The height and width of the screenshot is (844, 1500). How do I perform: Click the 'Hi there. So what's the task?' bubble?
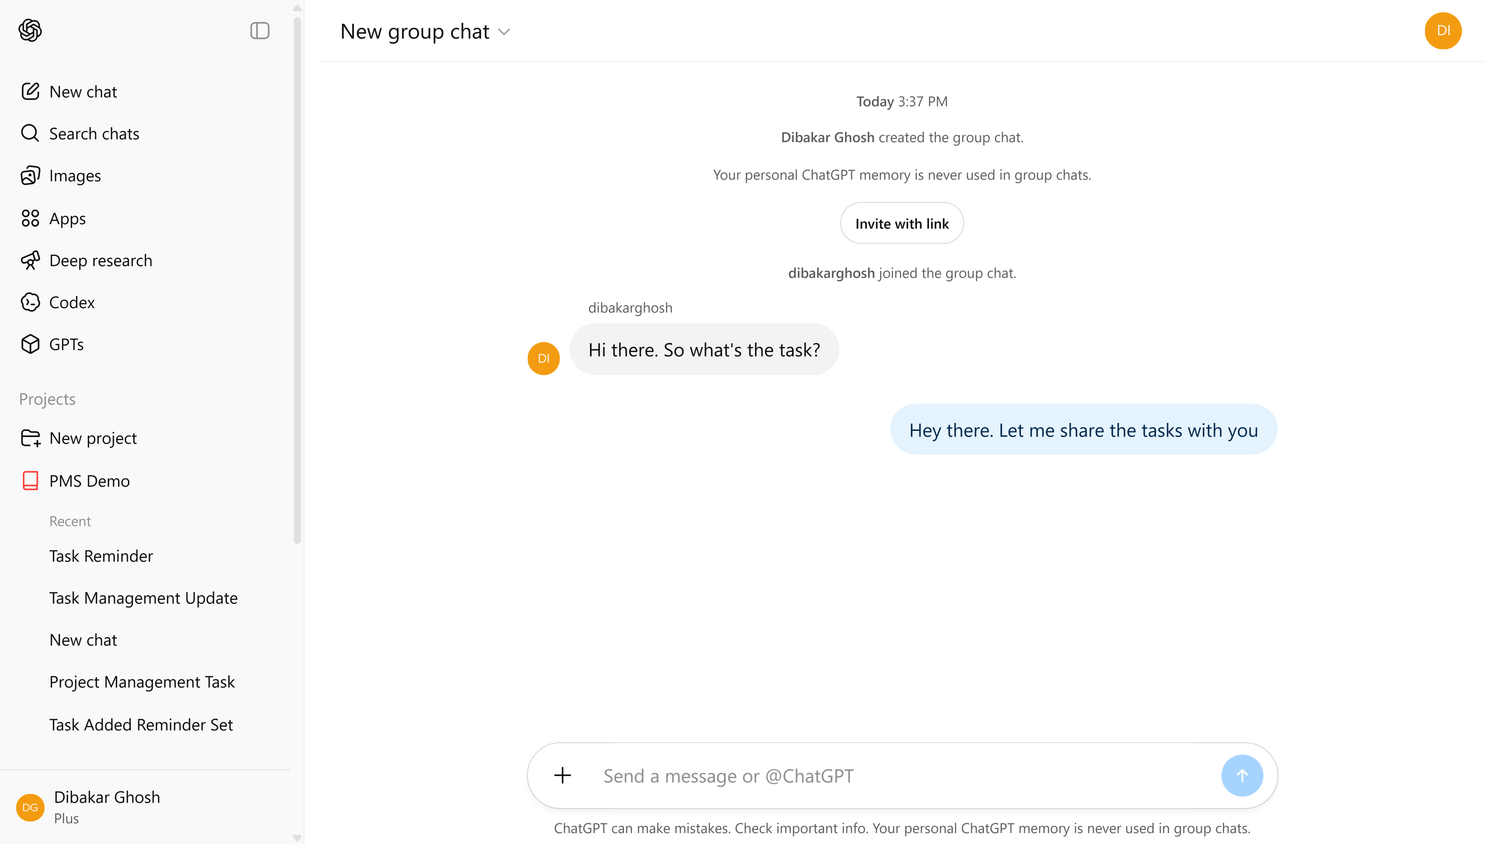click(x=704, y=349)
